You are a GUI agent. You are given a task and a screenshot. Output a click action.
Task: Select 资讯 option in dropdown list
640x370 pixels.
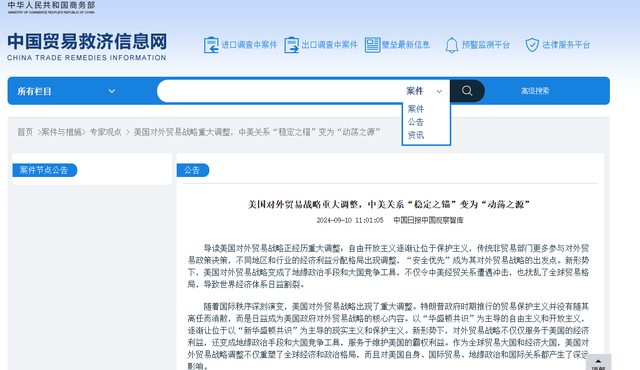pos(416,135)
